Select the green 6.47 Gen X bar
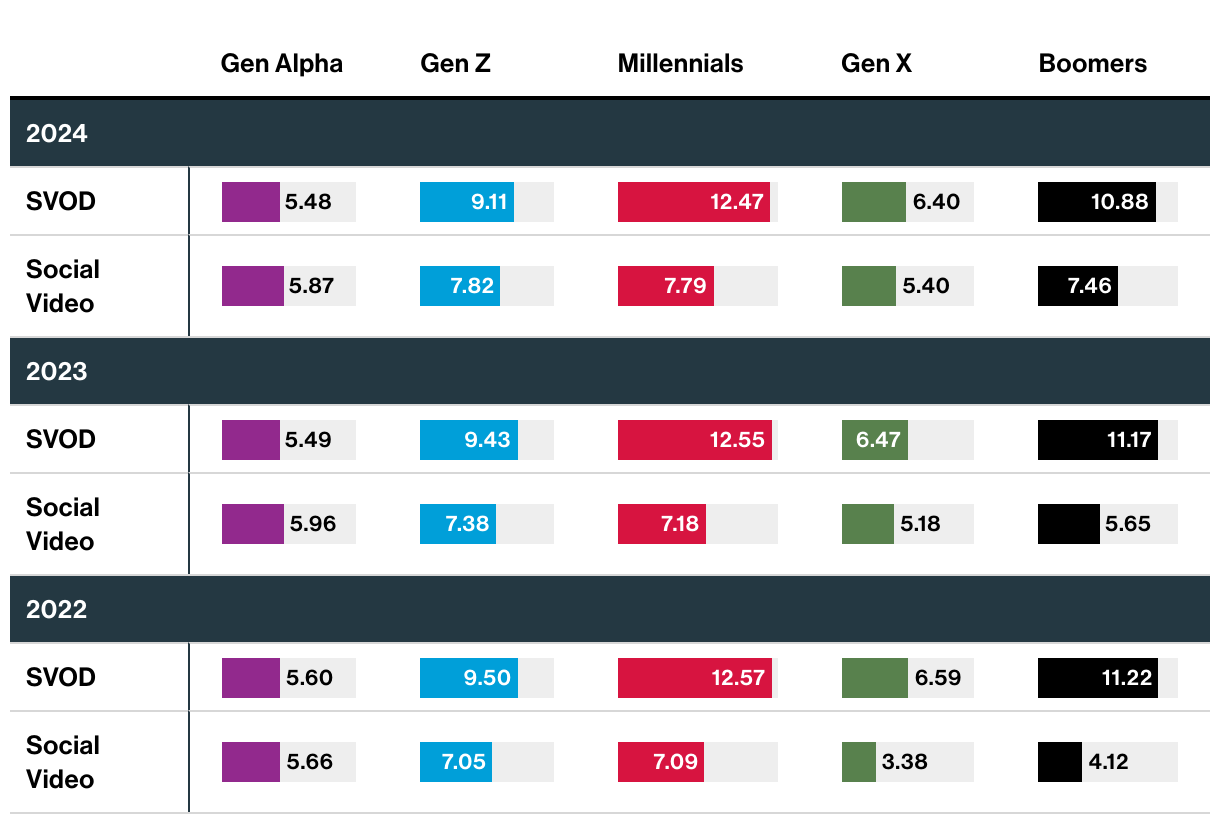1220x824 pixels. point(874,440)
